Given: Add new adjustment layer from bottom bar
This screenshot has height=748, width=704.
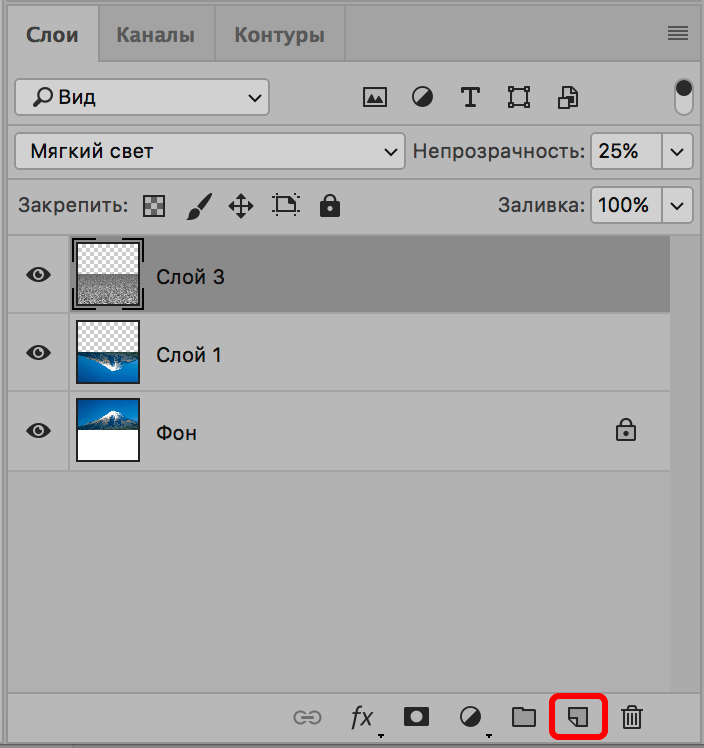Looking at the screenshot, I should [x=470, y=716].
